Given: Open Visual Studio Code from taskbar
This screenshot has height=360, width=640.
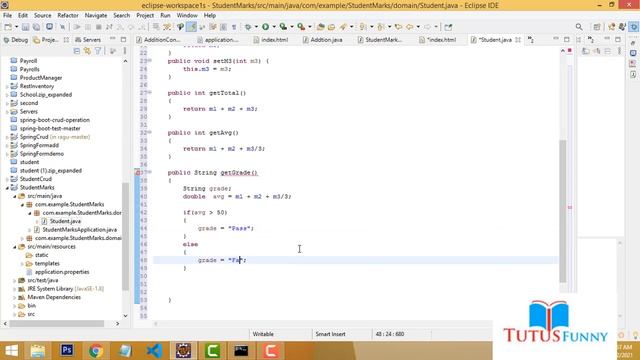Looking at the screenshot, I should click(154, 350).
